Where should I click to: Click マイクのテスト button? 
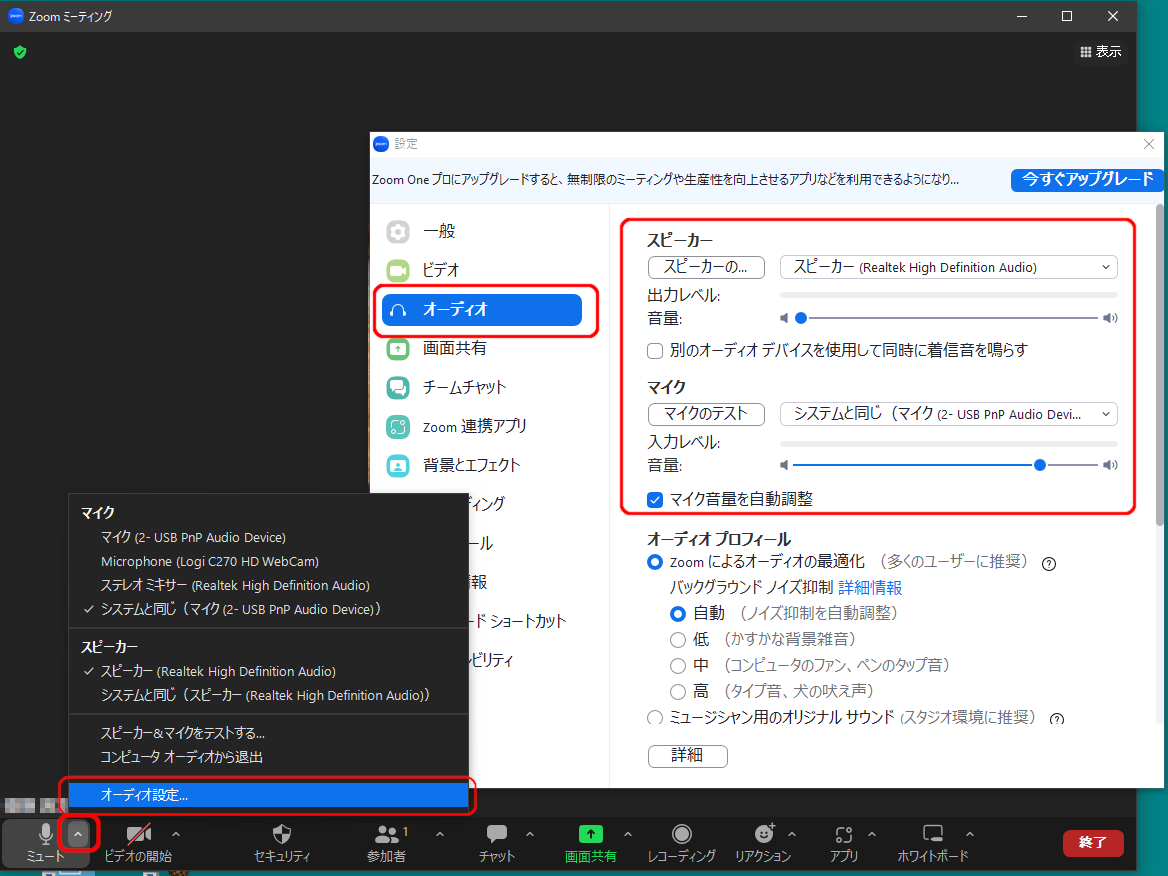[x=706, y=414]
